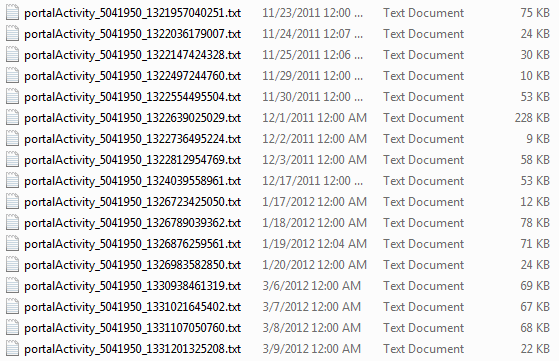Click the 1/20/2012 12:00 AM date entry
Viewport: 559px width, 361px height.
(314, 265)
